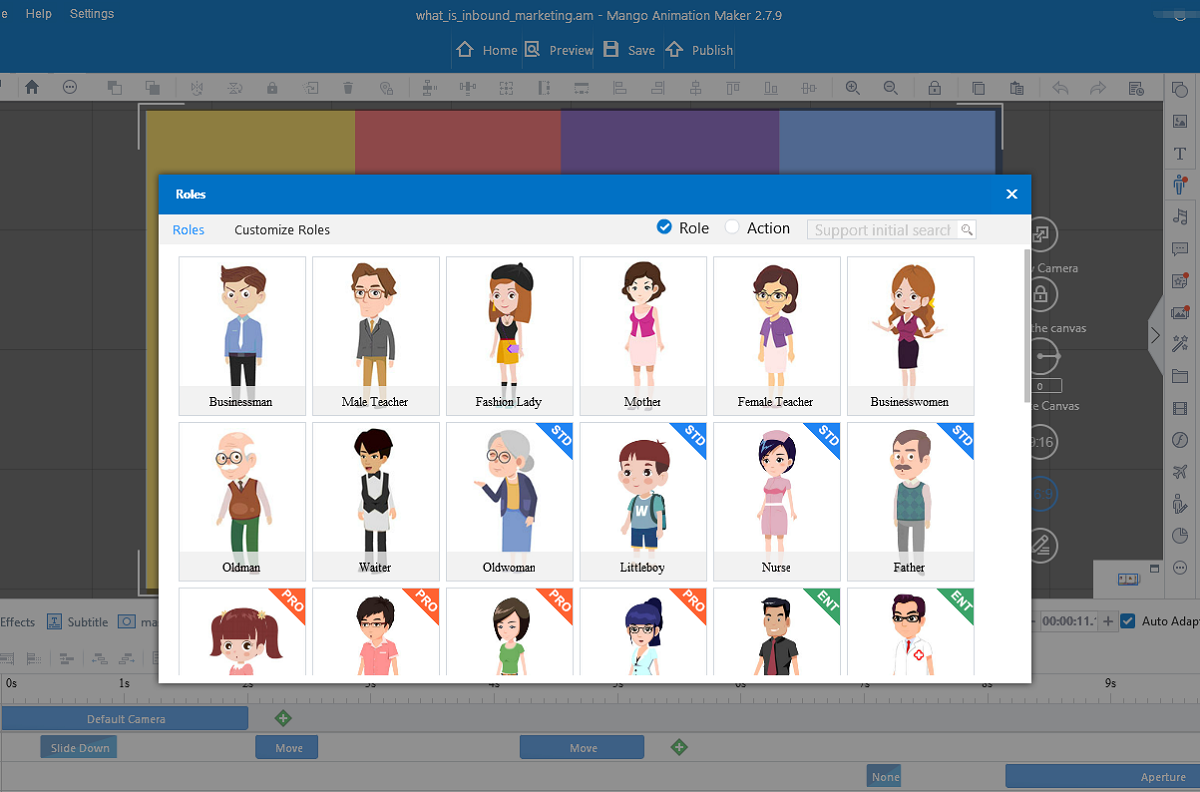Click the search magnifier in the Roles dialog

pyautogui.click(x=967, y=230)
